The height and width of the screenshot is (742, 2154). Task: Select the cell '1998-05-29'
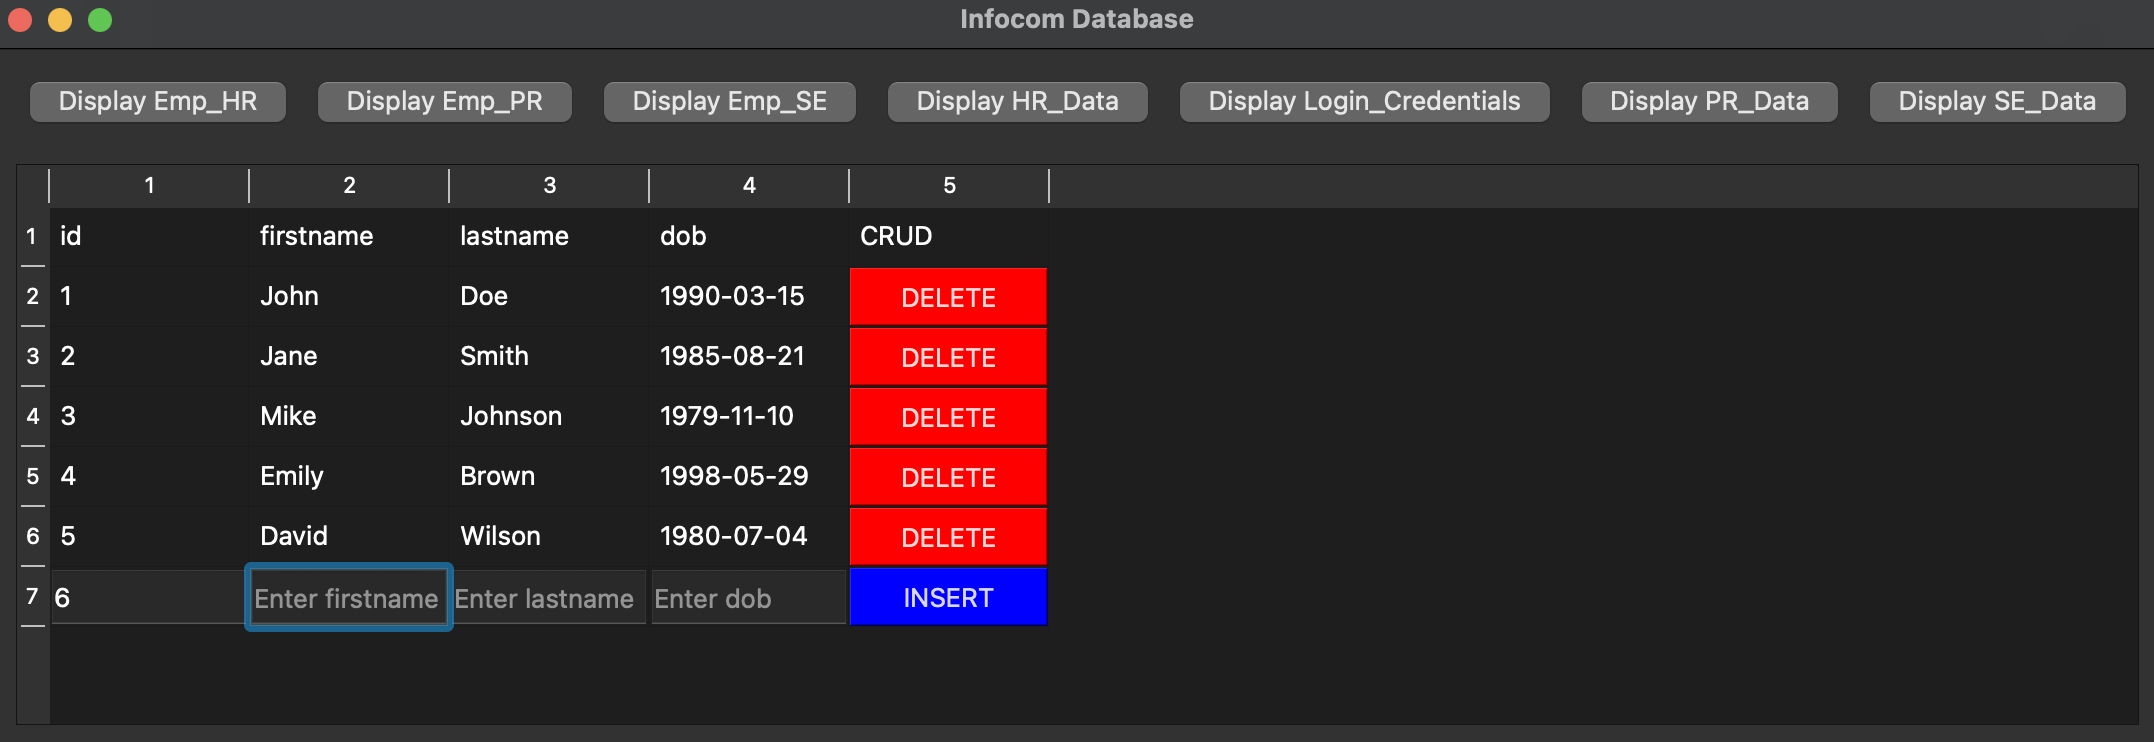(x=749, y=477)
